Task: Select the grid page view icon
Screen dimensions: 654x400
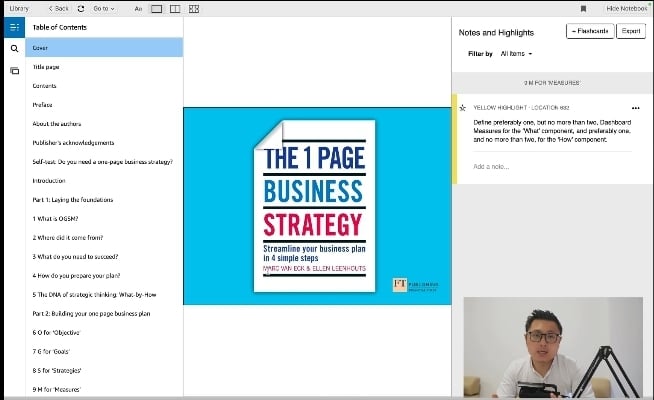Action: pos(194,9)
